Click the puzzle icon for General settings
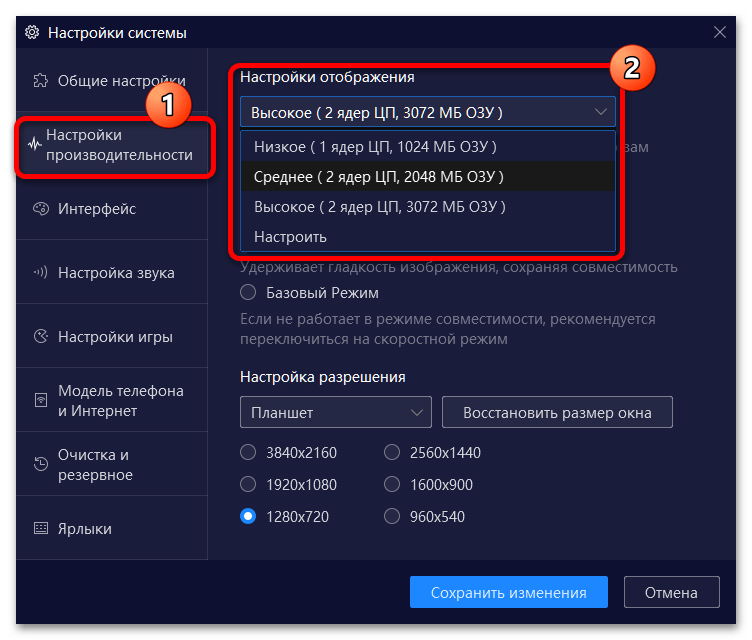Screen dimensions: 752x640 [41, 81]
